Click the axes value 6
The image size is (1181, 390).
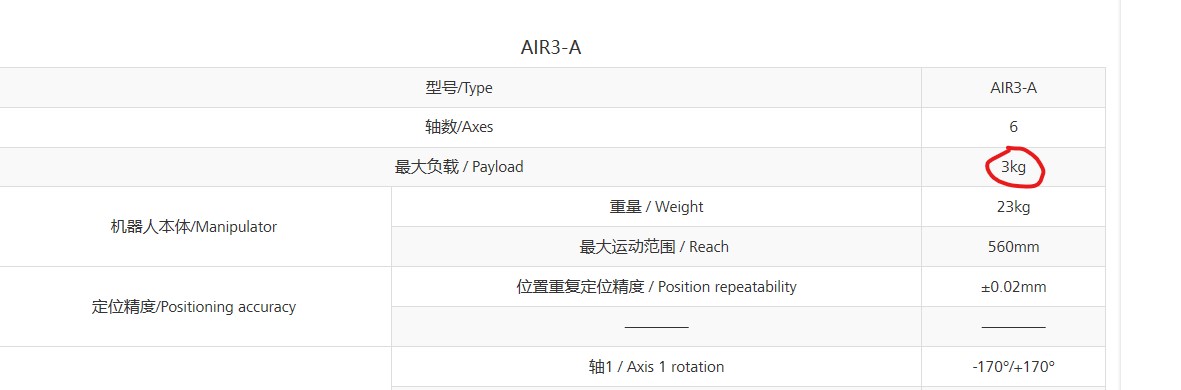pyautogui.click(x=1013, y=127)
